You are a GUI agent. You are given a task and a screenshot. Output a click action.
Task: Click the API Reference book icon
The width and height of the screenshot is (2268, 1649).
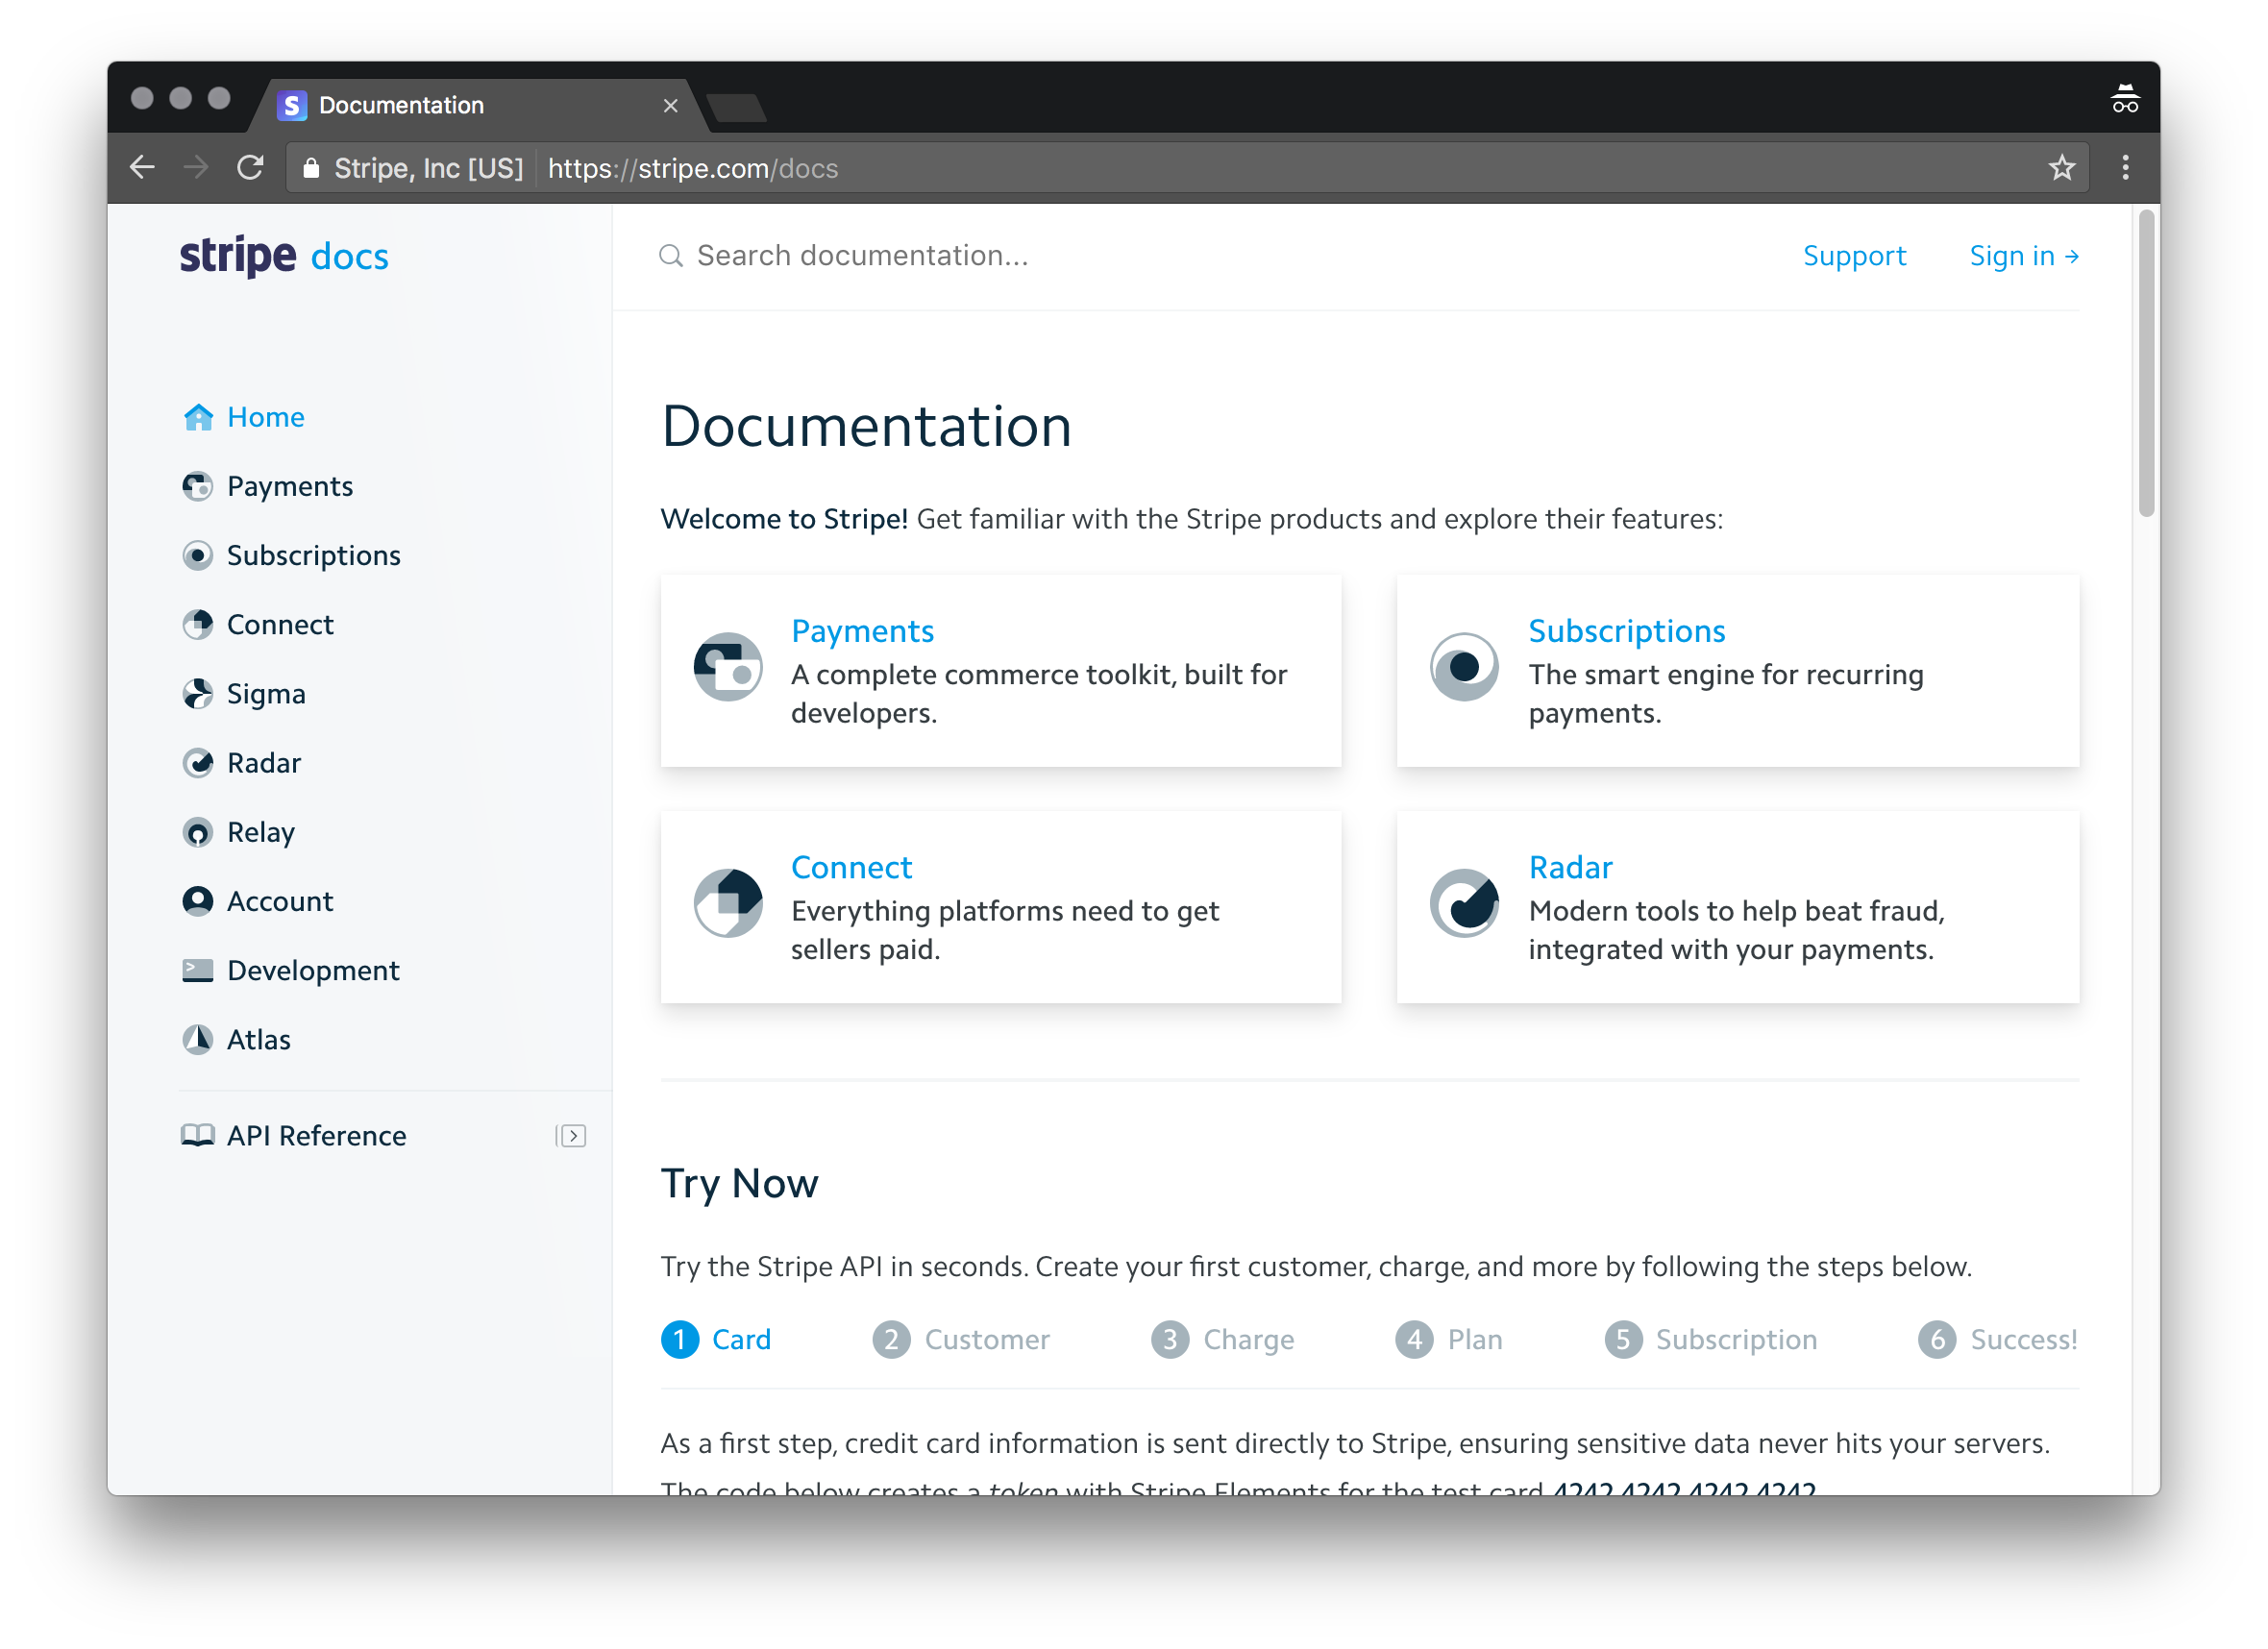pyautogui.click(x=198, y=1135)
